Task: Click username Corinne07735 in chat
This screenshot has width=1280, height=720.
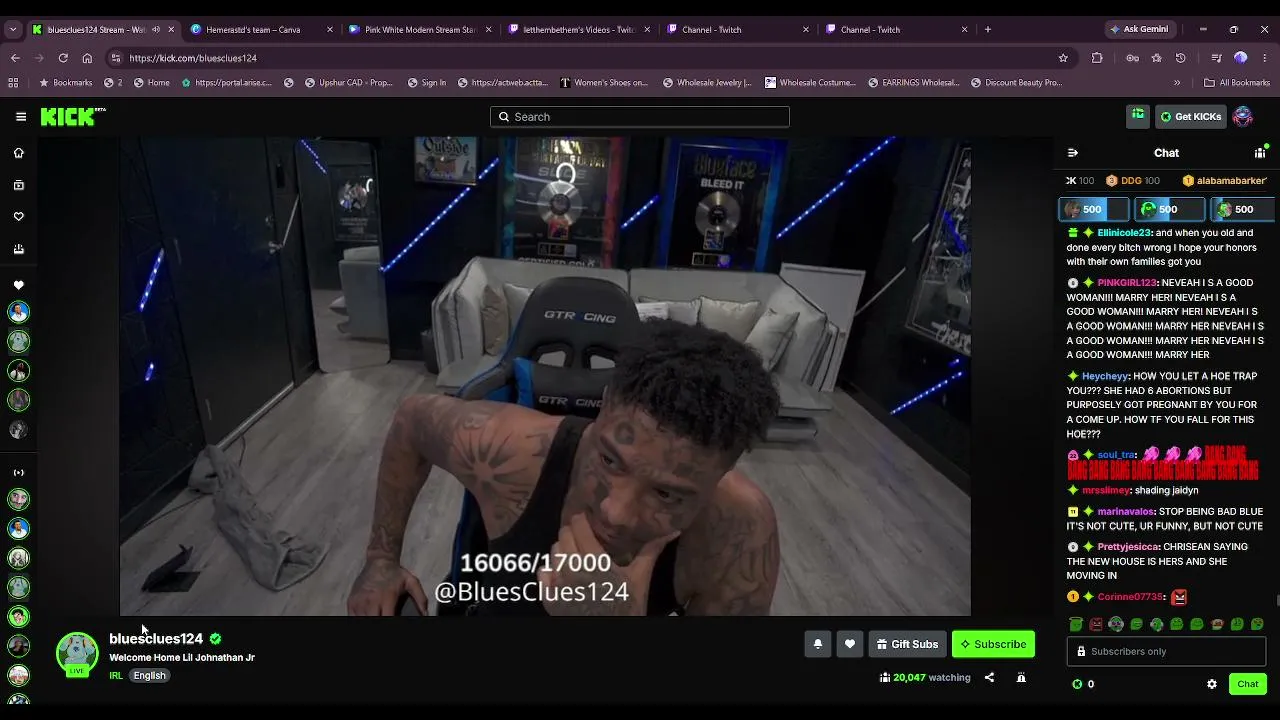Action: (1130, 597)
